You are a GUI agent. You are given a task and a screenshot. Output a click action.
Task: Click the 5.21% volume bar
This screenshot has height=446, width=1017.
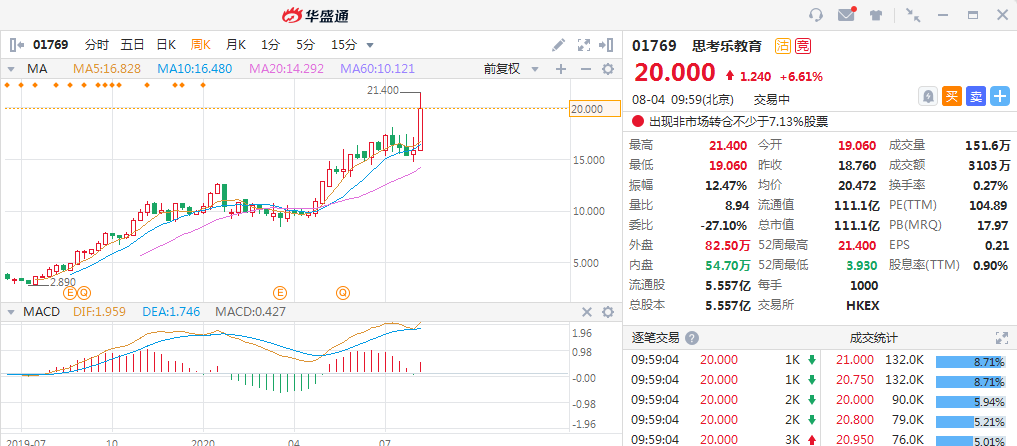coord(971,421)
